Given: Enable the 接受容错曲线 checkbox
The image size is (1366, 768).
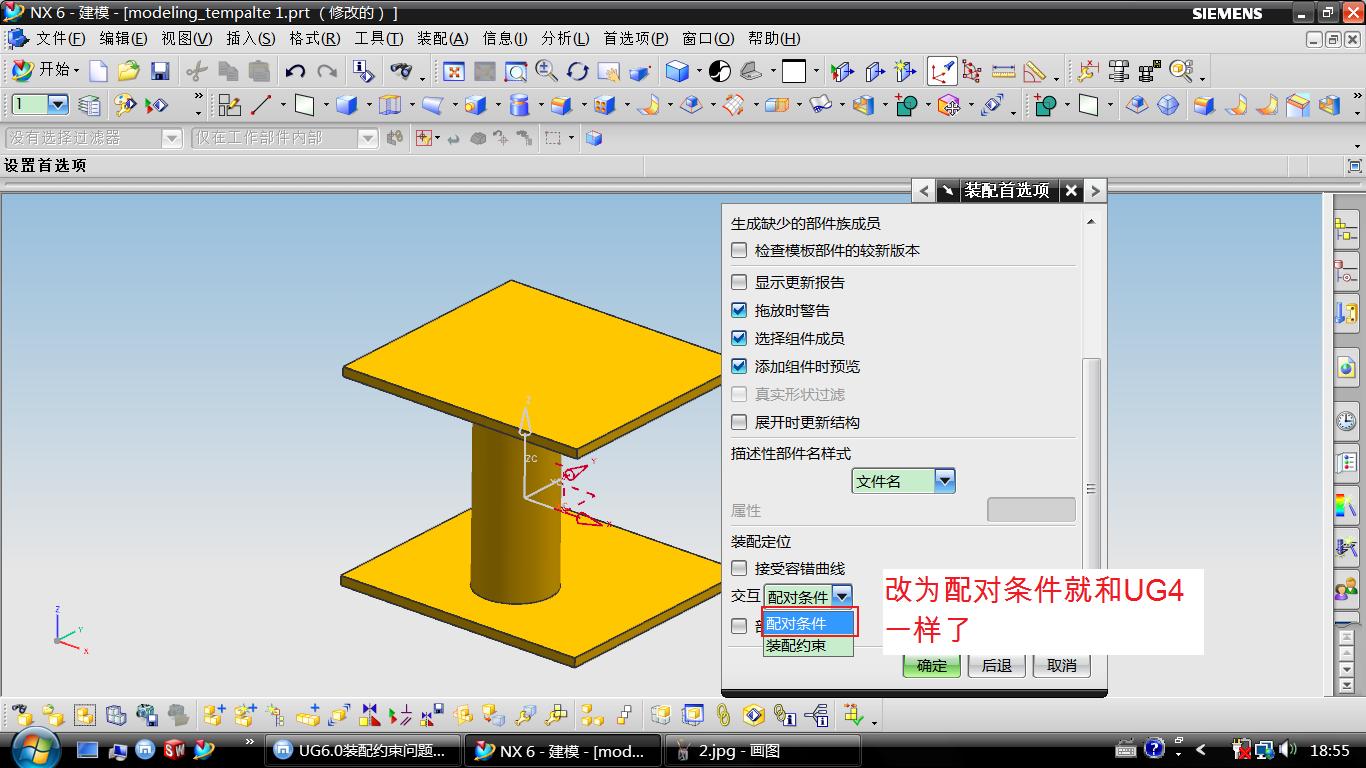Looking at the screenshot, I should (x=739, y=568).
